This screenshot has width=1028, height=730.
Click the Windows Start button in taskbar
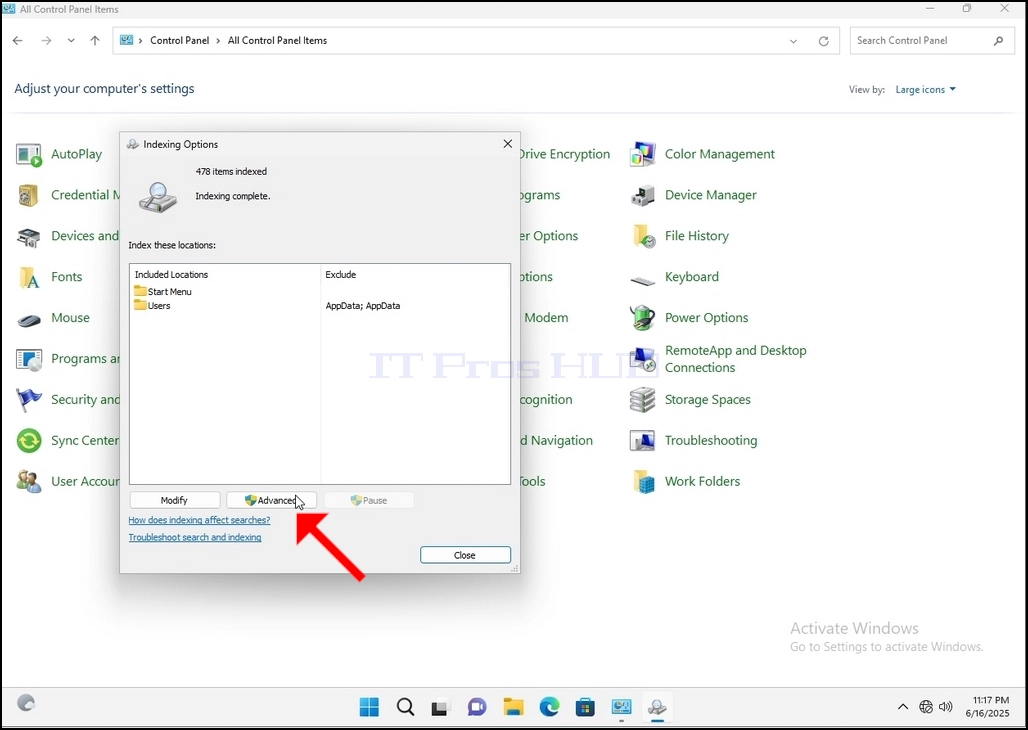tap(369, 707)
